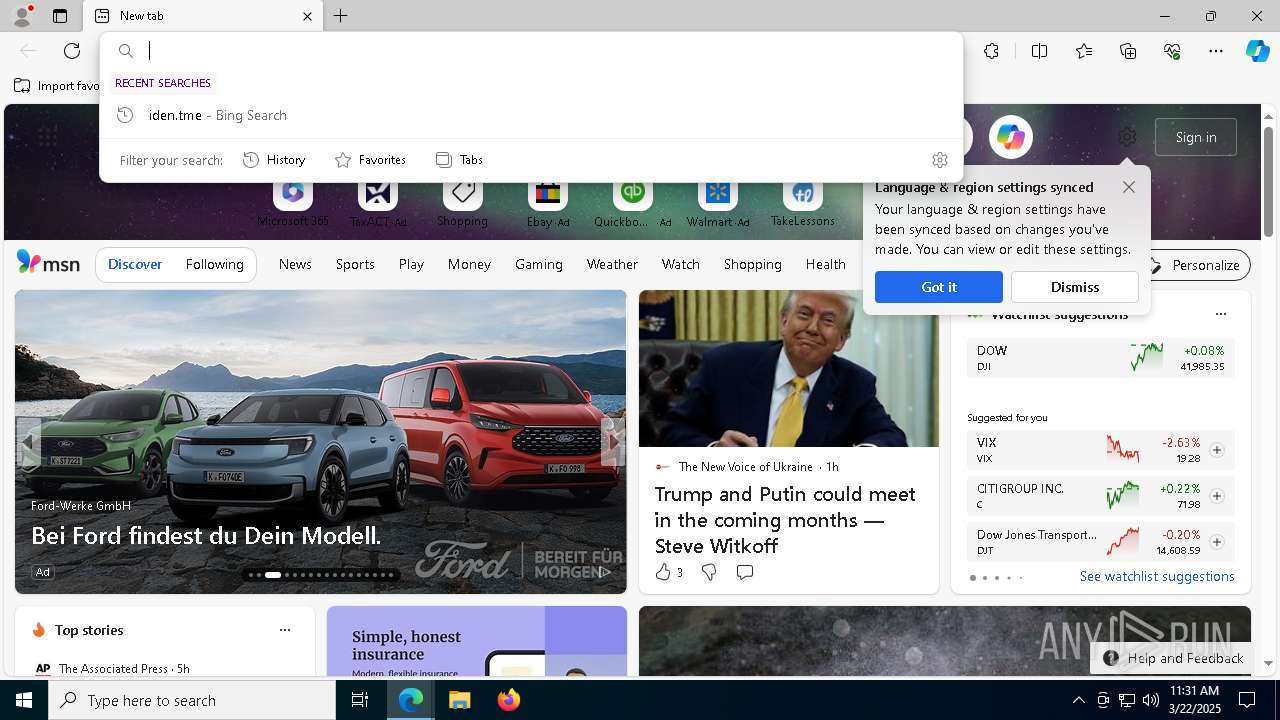The height and width of the screenshot is (720, 1280).
Task: Click the Extensions puzzle icon
Action: click(991, 51)
